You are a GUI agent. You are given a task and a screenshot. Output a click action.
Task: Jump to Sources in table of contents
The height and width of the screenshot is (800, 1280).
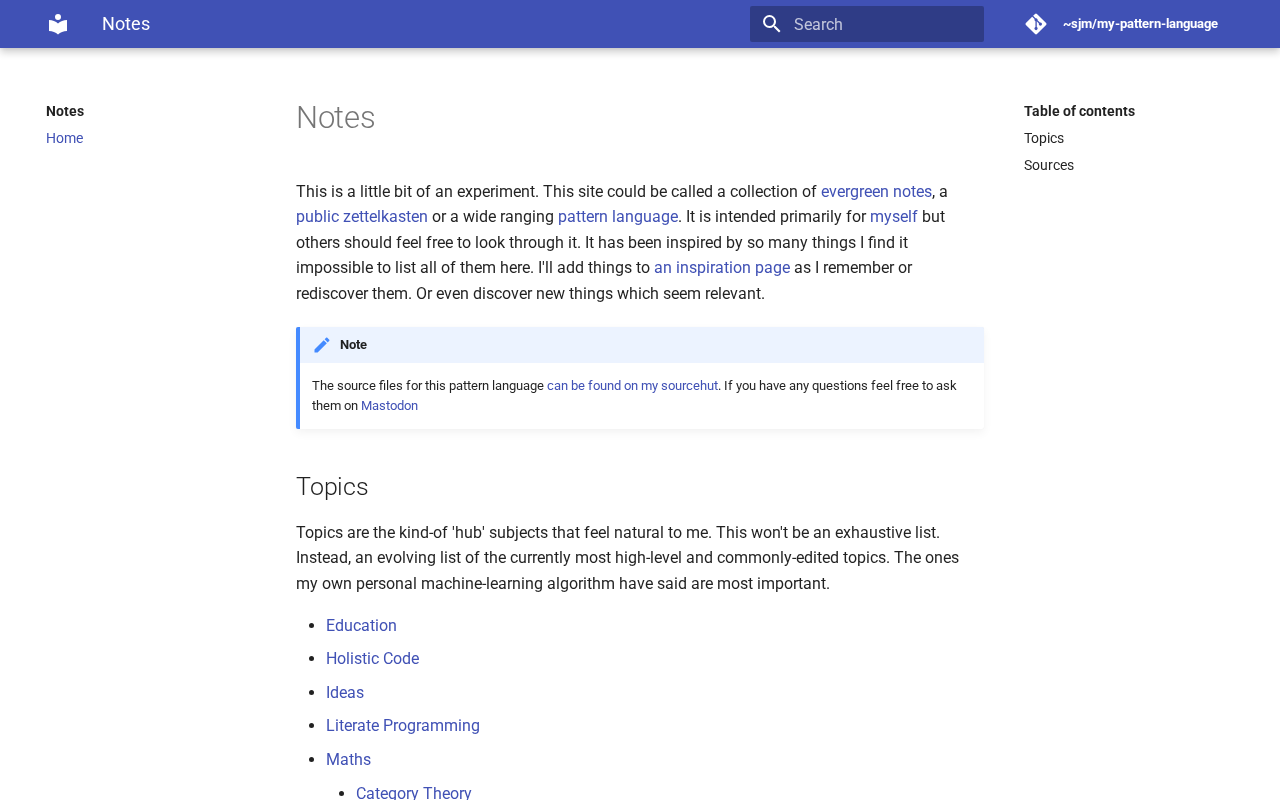[x=1049, y=165]
